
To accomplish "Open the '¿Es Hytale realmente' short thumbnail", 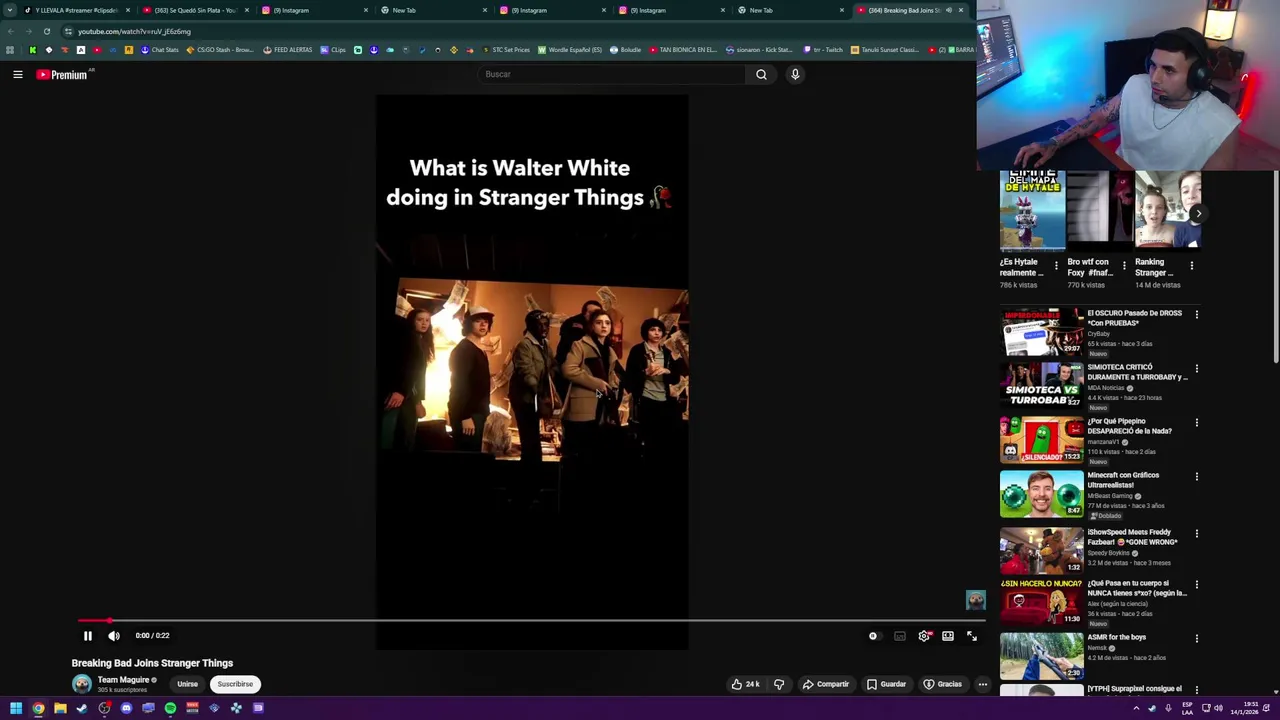I will tap(1033, 209).
